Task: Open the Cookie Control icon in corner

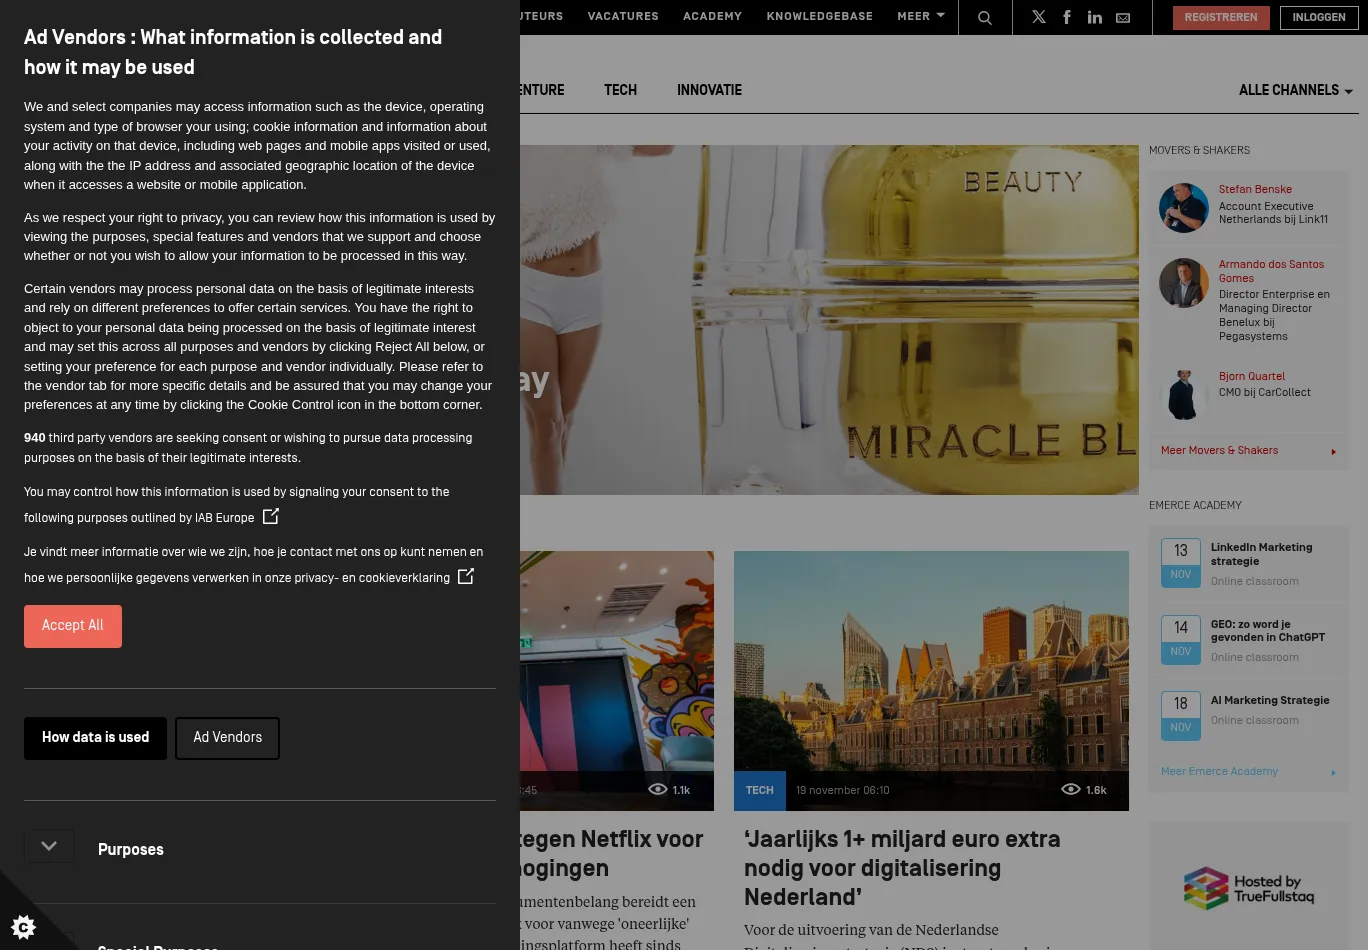Action: pos(23,927)
